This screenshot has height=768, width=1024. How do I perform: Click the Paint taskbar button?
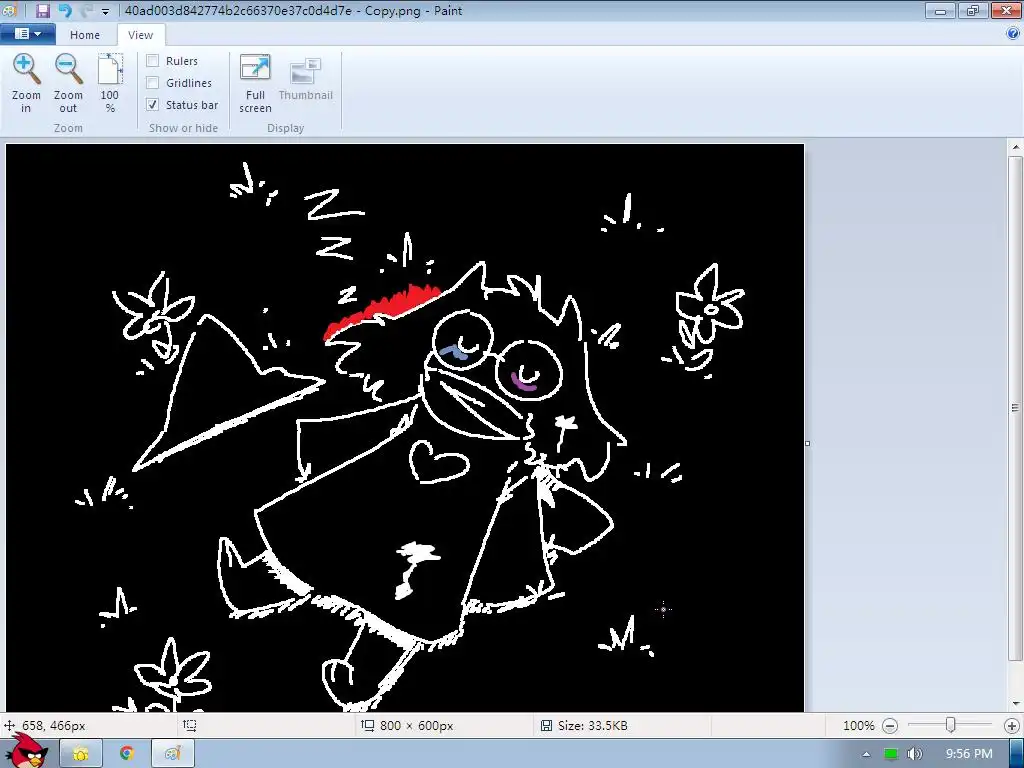tap(173, 754)
